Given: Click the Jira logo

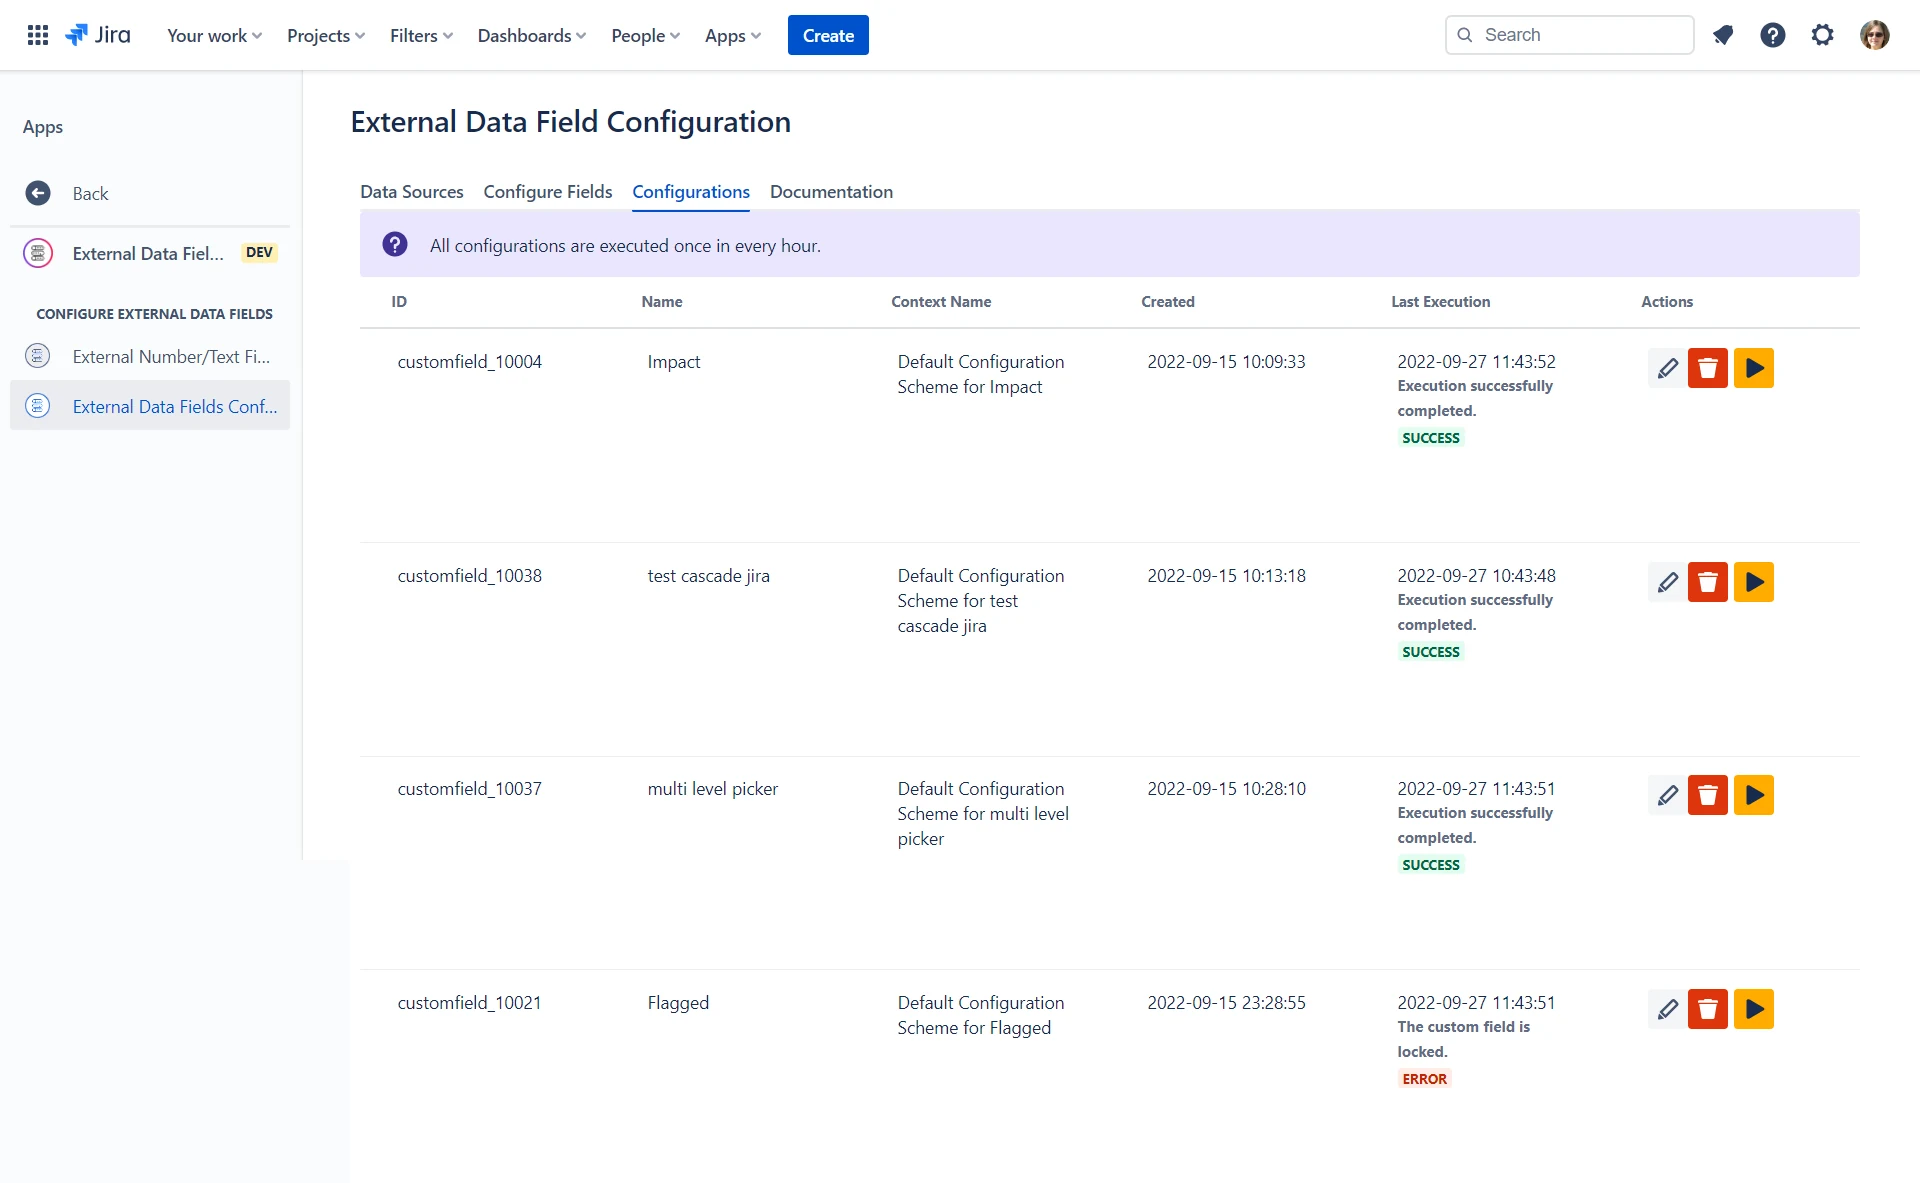Looking at the screenshot, I should point(98,35).
